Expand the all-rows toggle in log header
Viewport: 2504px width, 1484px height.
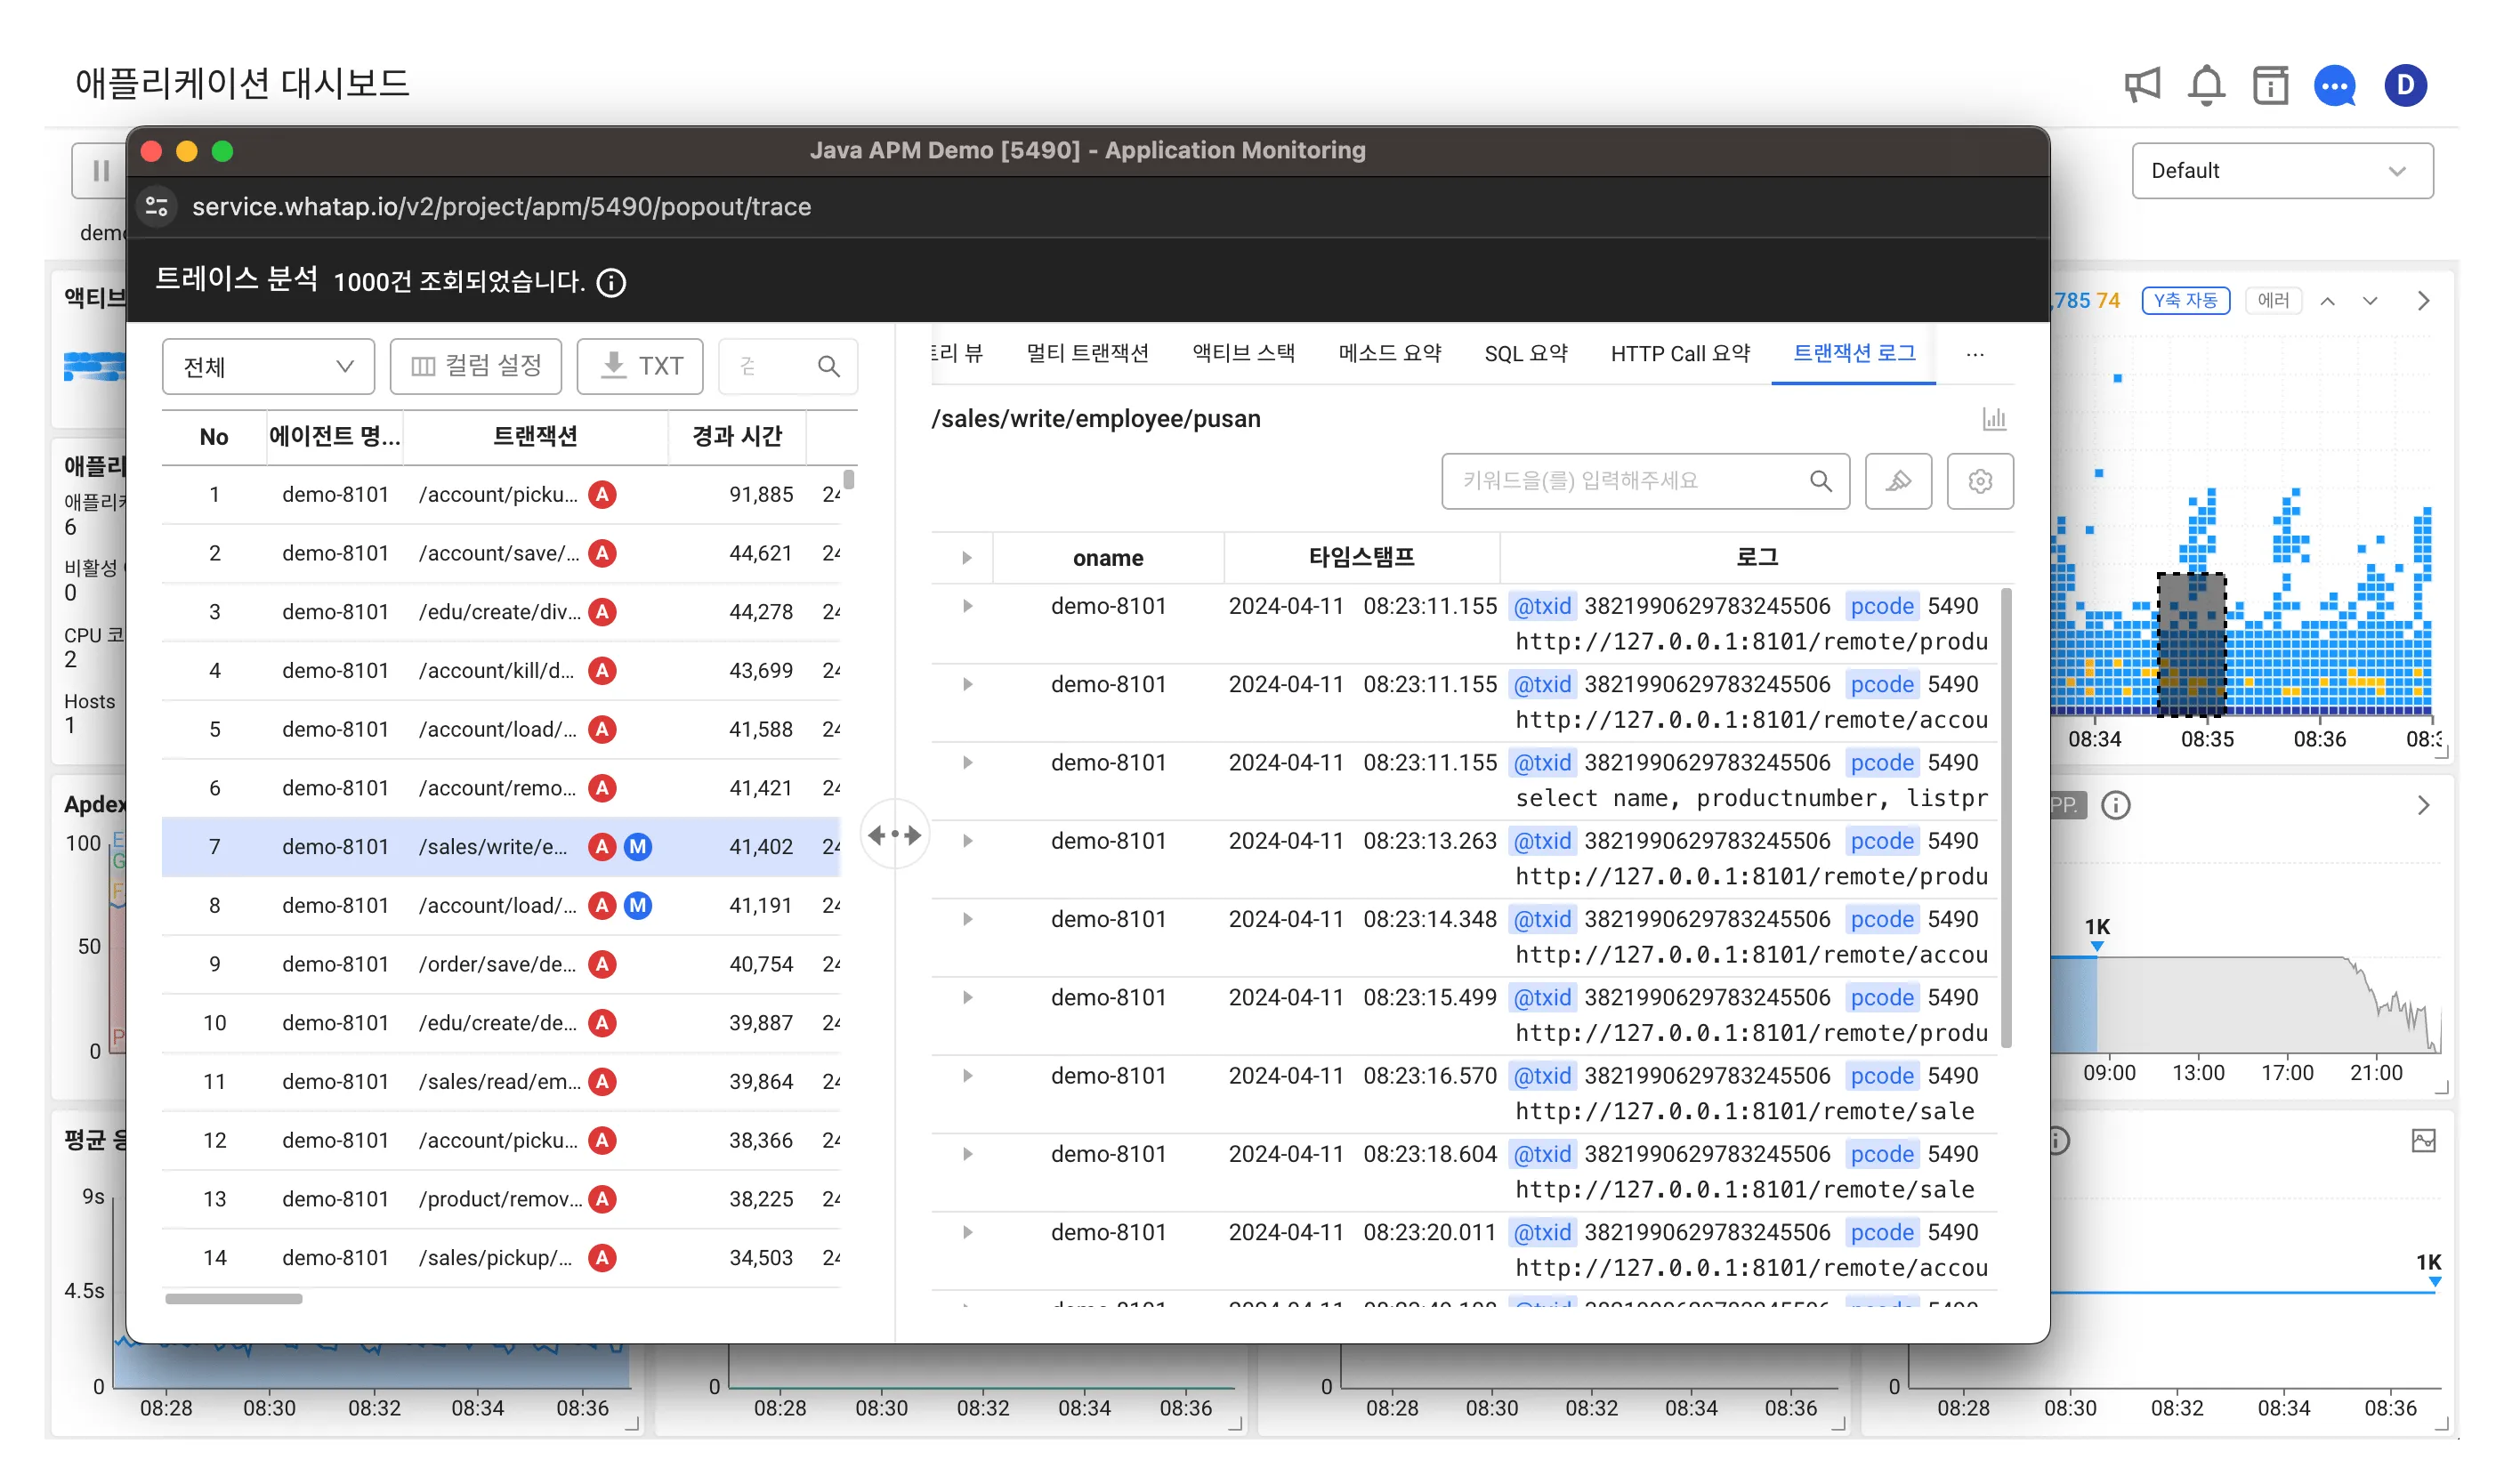point(966,558)
